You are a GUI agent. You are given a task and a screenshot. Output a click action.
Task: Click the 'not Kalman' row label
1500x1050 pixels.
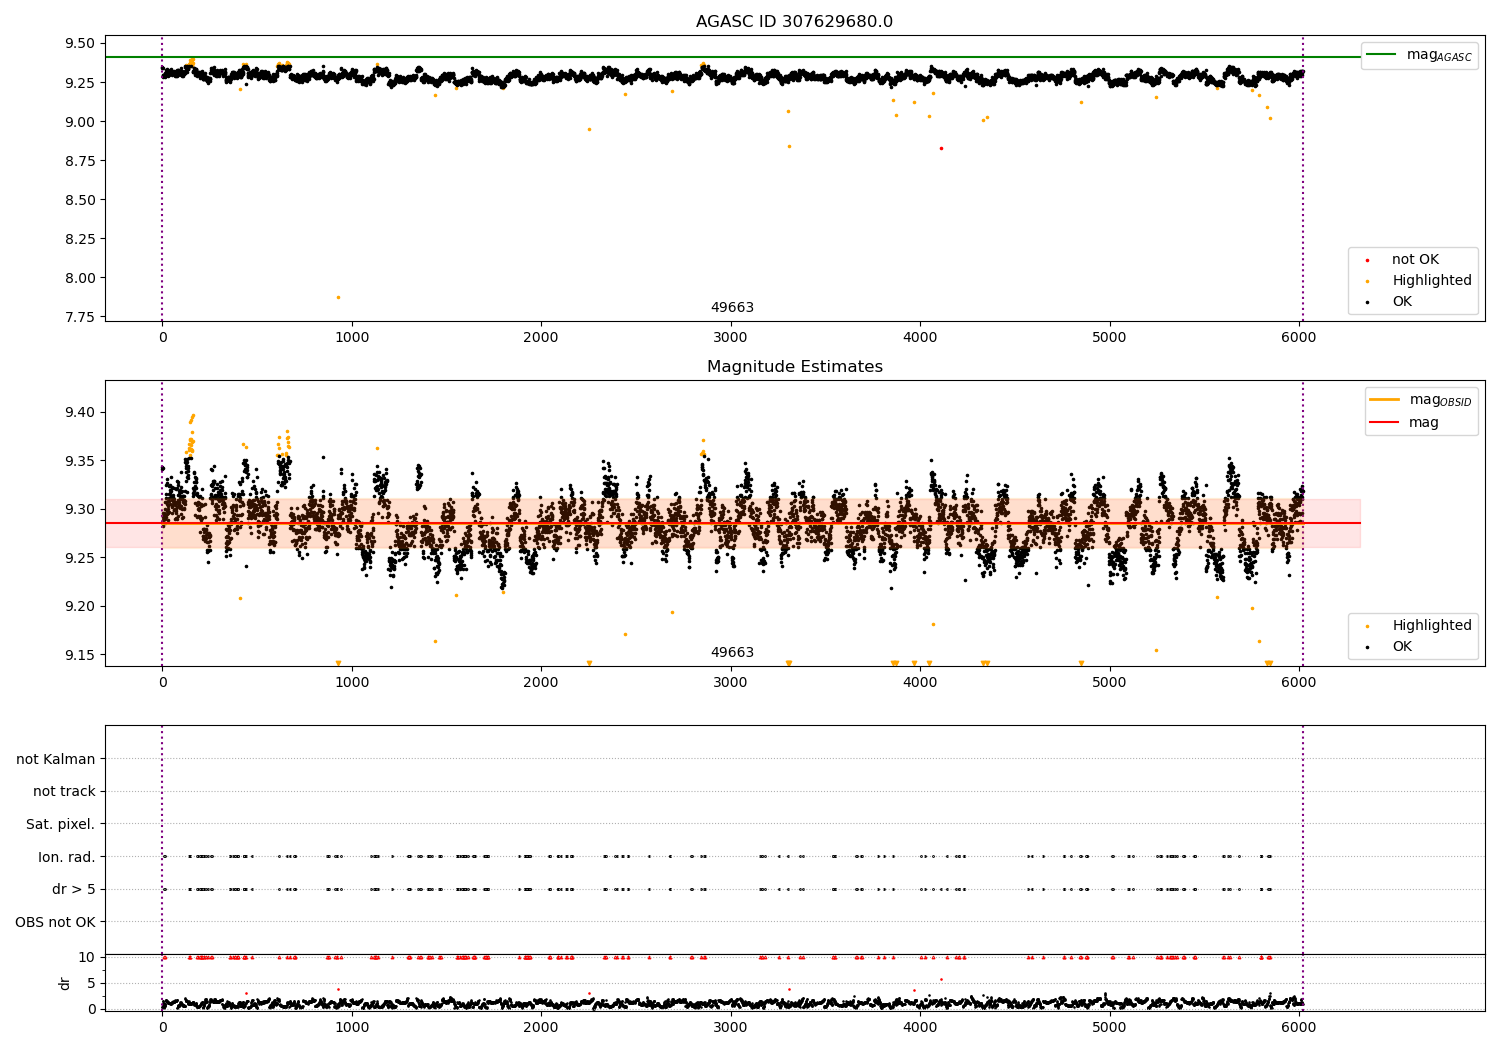(56, 760)
